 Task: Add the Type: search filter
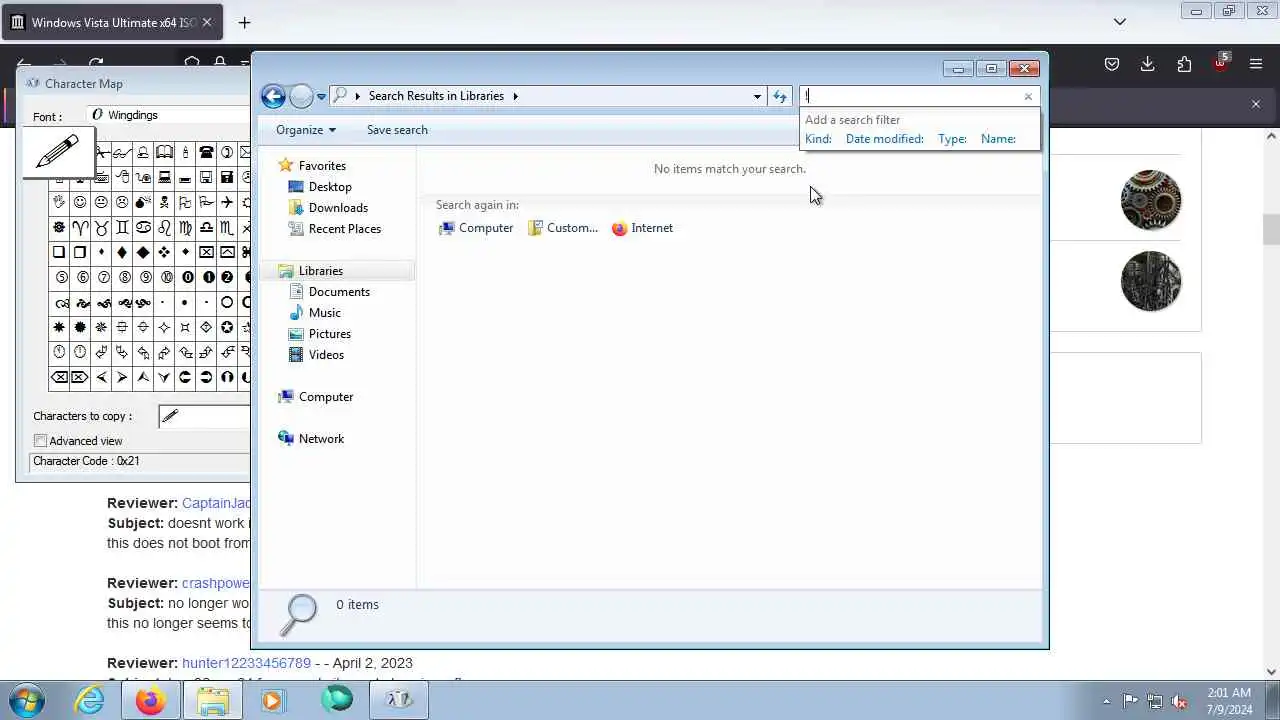click(952, 139)
